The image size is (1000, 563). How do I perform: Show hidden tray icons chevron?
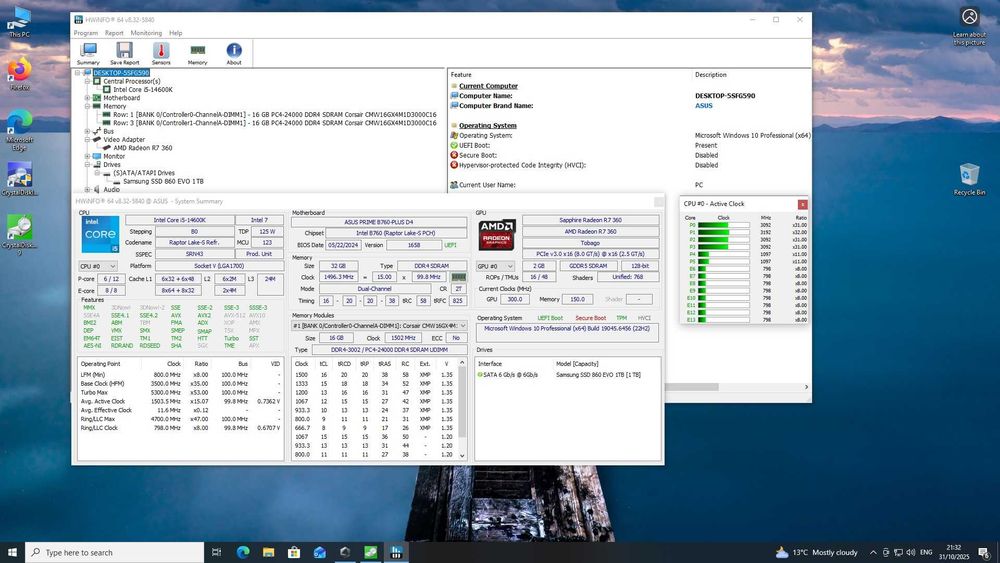pyautogui.click(x=873, y=552)
